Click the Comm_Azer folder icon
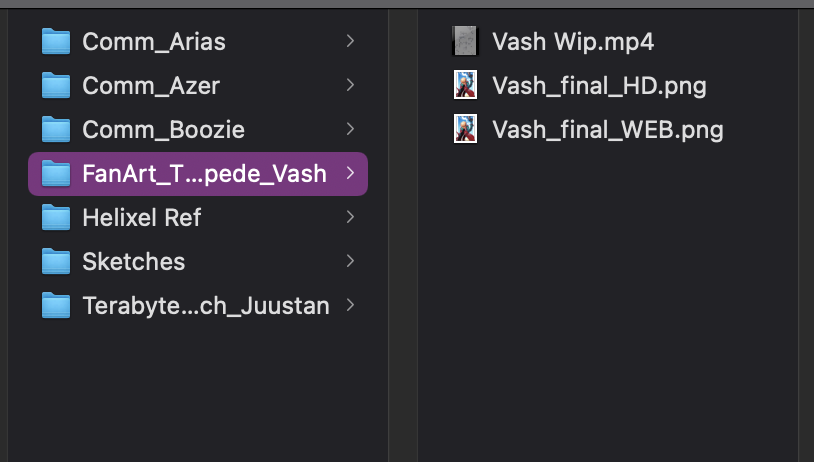 [x=56, y=86]
